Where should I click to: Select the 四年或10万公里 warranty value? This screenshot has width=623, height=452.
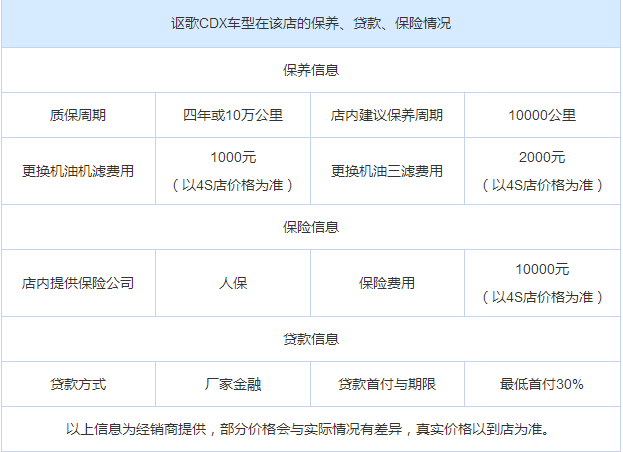[x=233, y=115]
